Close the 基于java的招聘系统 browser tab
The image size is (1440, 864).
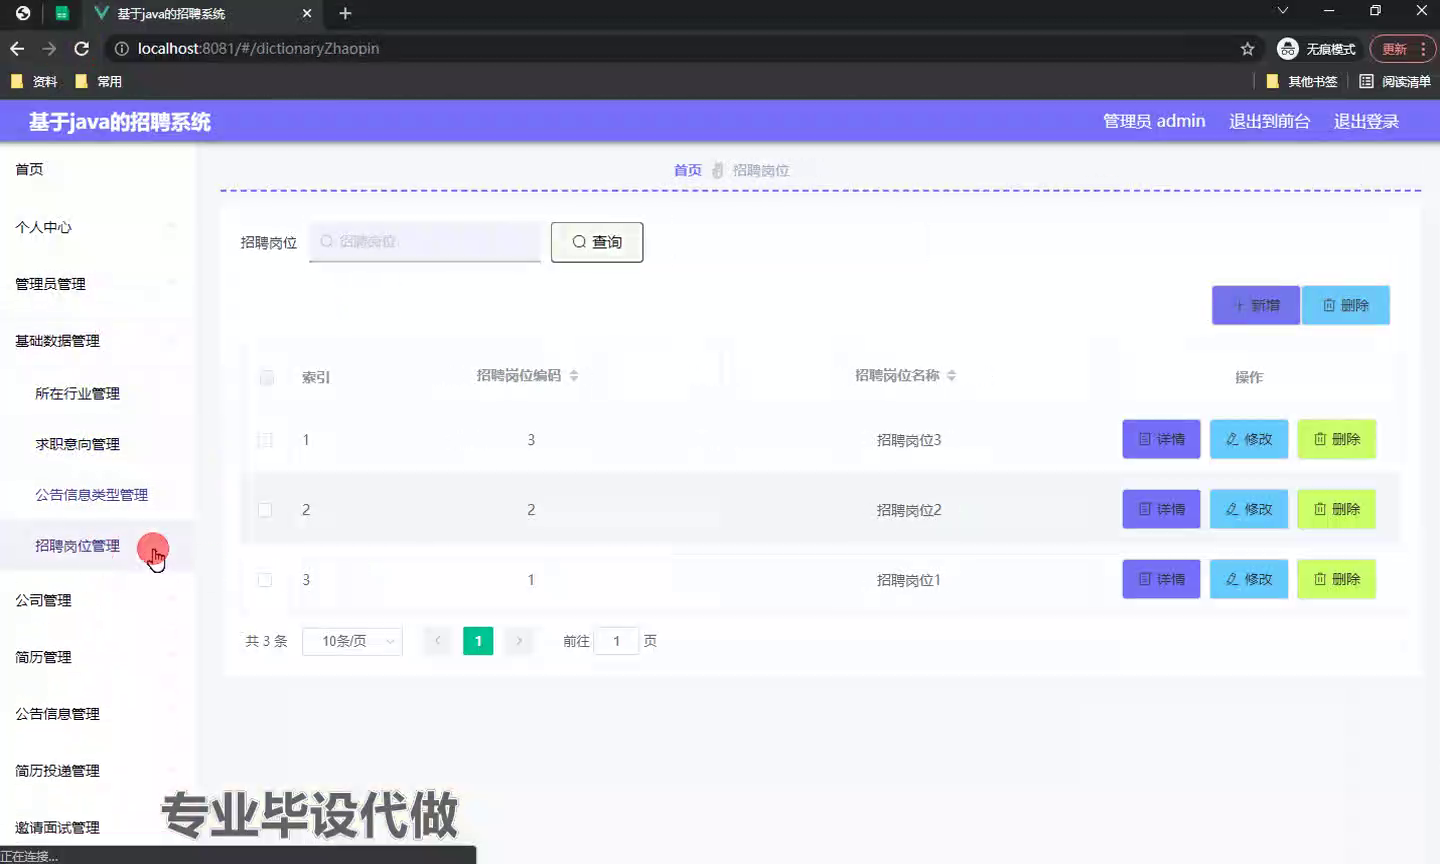[x=307, y=13]
